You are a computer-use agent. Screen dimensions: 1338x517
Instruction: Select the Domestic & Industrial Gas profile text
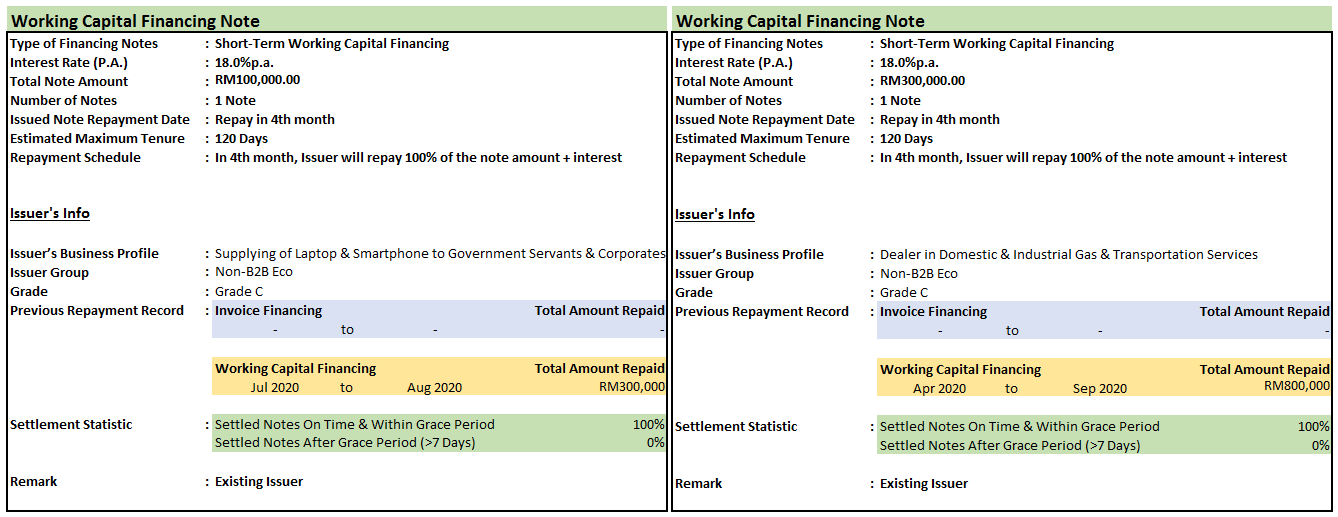1069,255
